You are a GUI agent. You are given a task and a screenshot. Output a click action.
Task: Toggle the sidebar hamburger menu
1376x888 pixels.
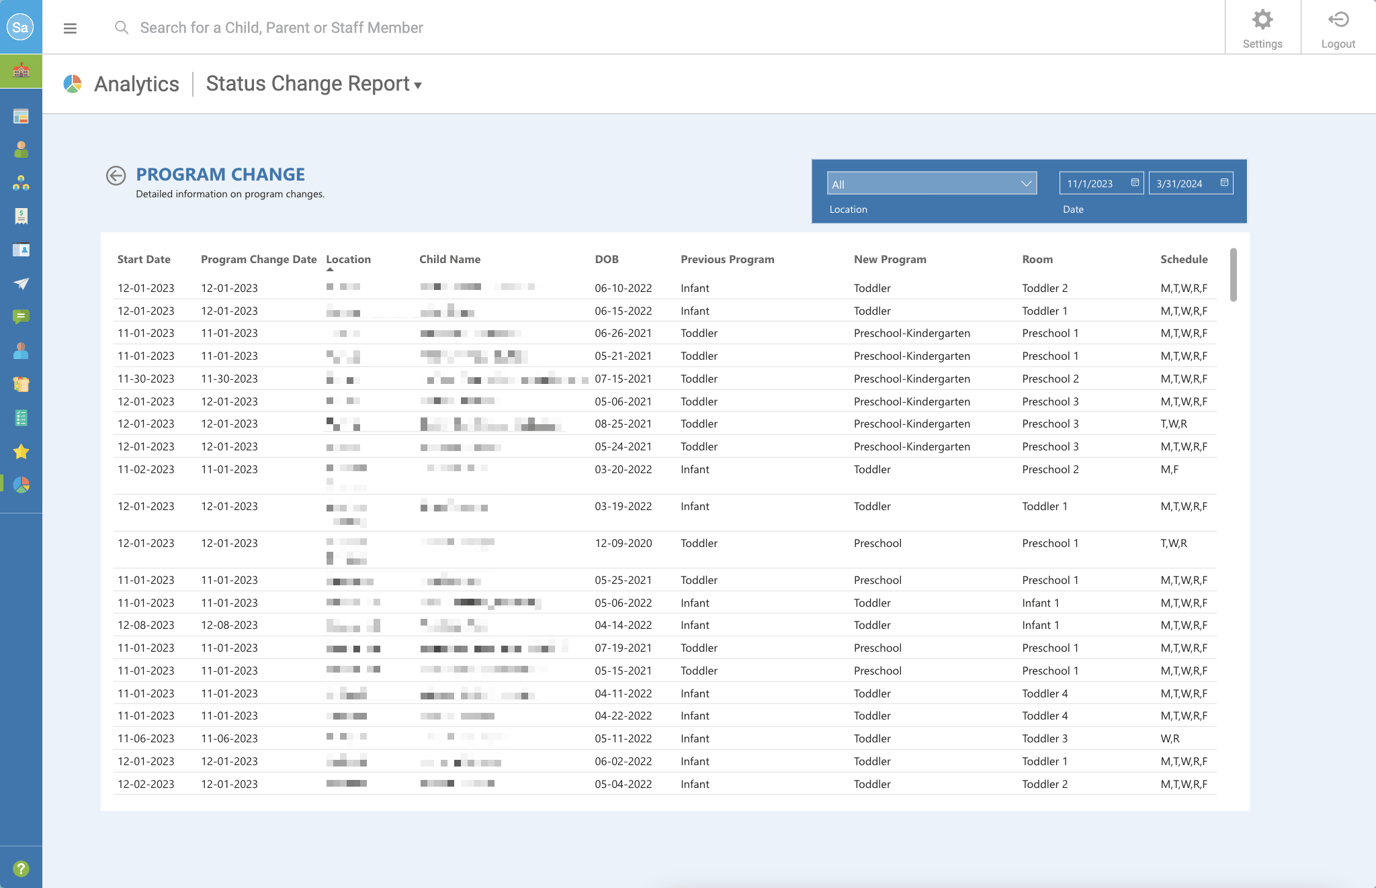(x=70, y=27)
